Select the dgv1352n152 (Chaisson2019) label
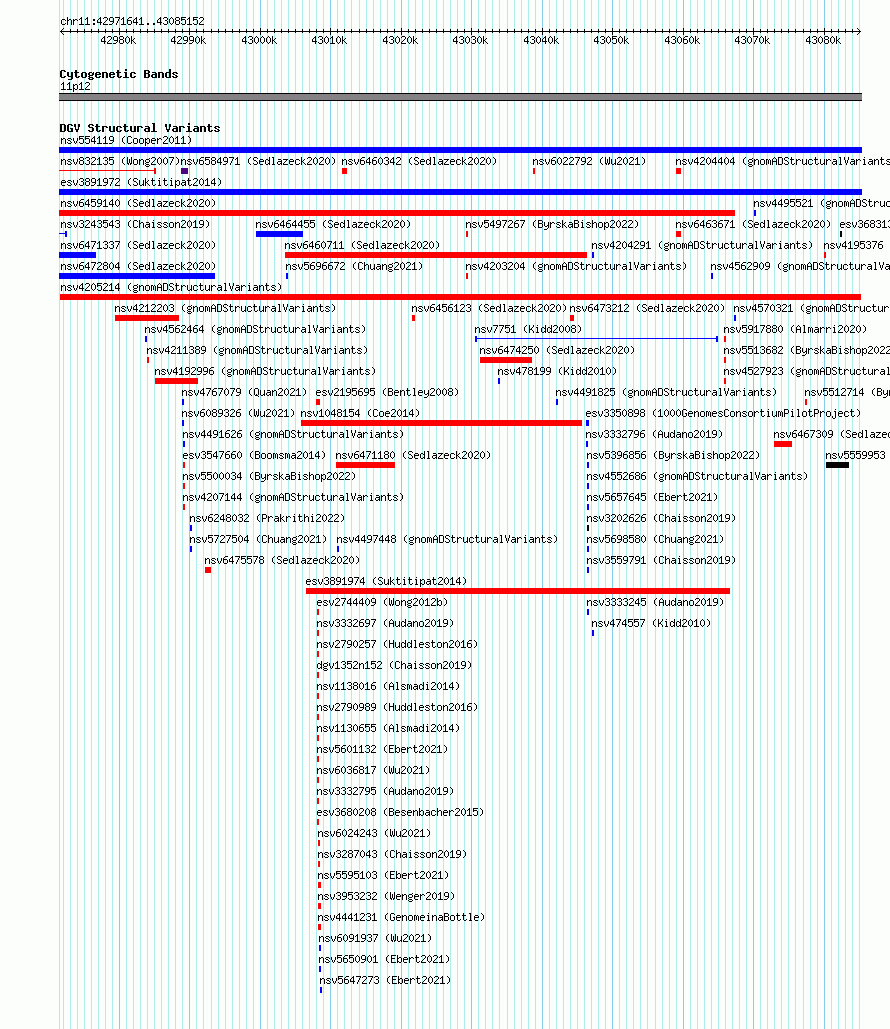This screenshot has width=890, height=1029. click(x=394, y=665)
